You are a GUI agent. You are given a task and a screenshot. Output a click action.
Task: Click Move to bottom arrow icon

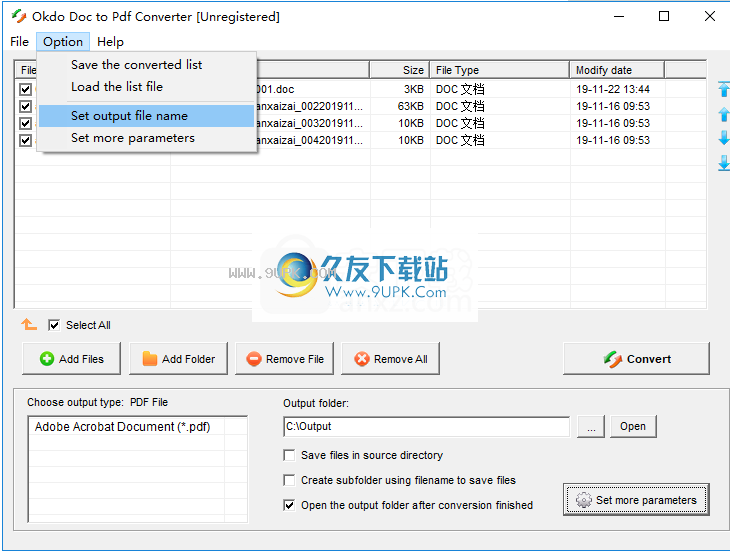(x=724, y=163)
